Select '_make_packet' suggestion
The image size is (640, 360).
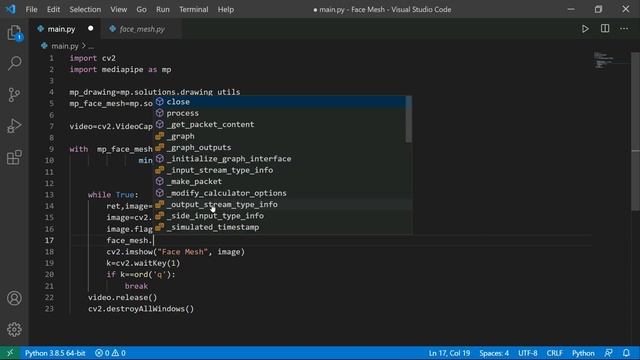click(x=280, y=182)
